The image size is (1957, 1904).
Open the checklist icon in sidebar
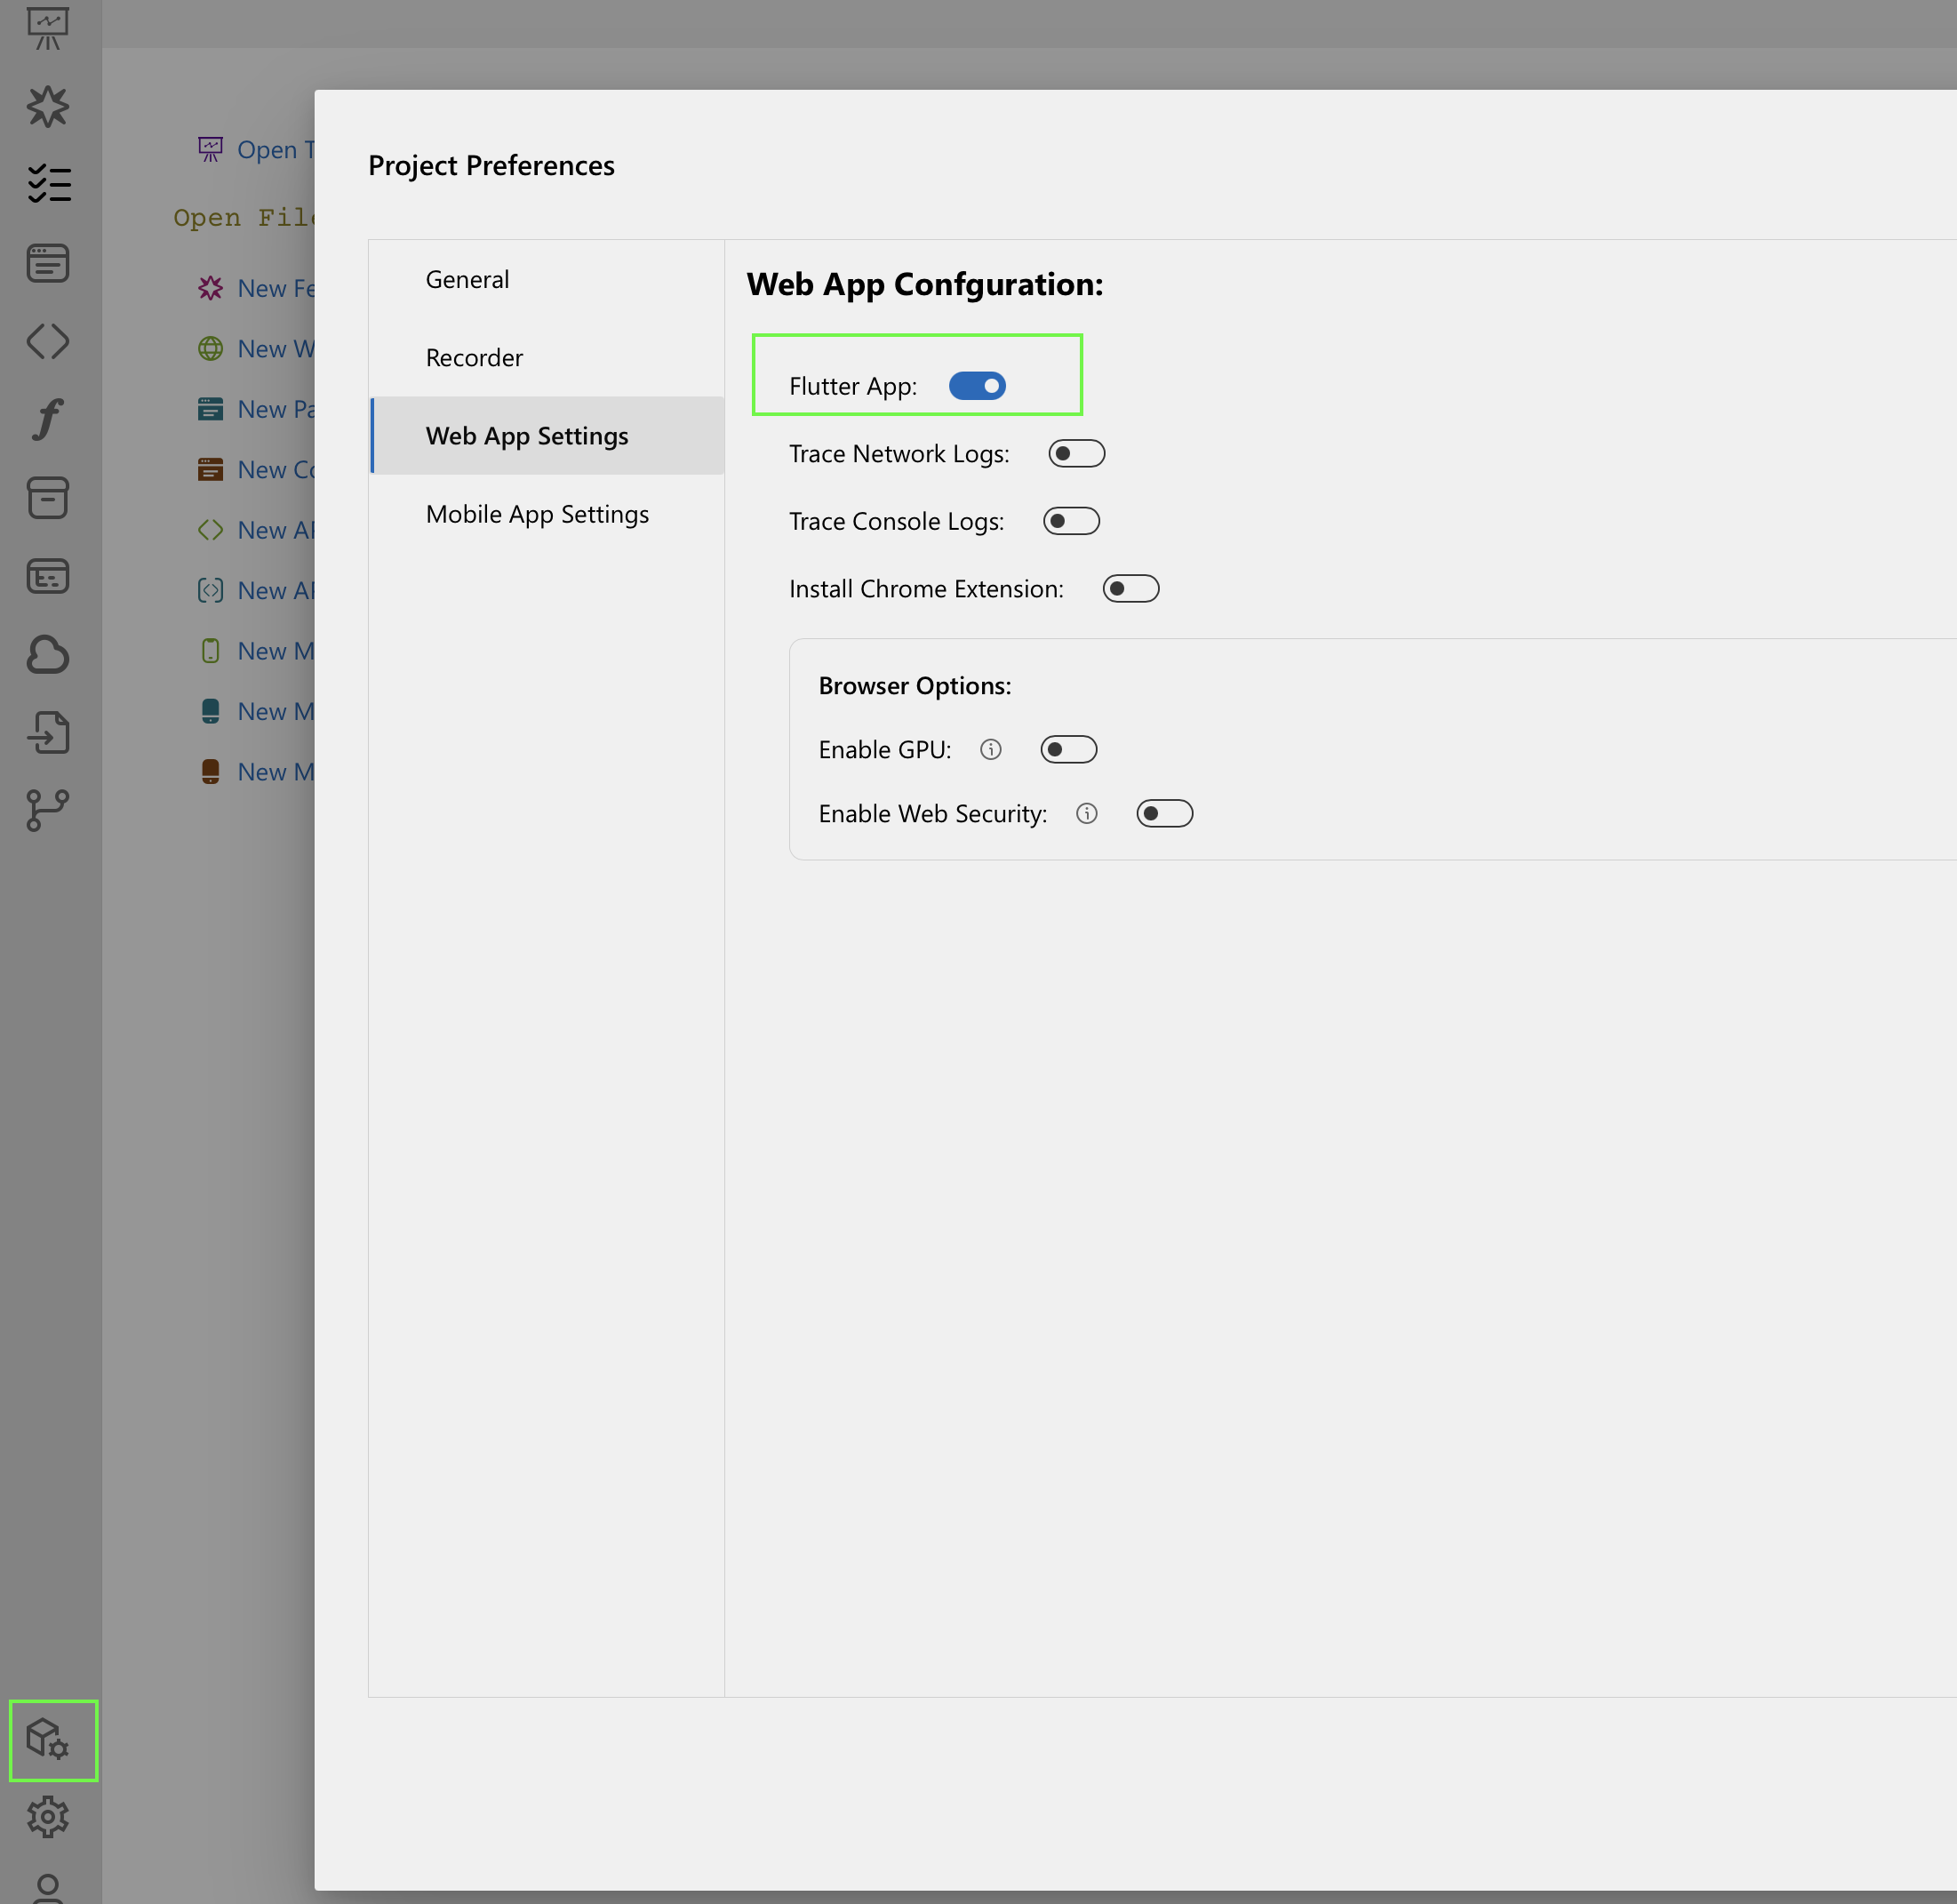(47, 184)
